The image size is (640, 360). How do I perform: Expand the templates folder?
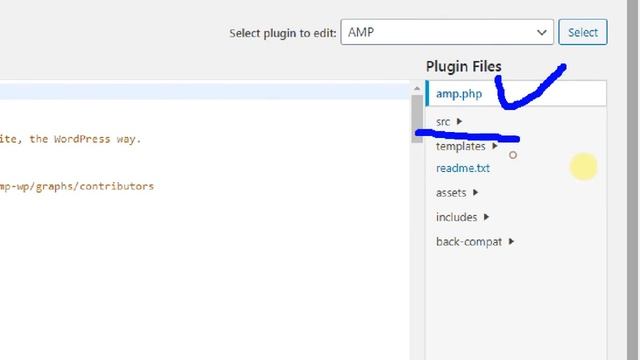click(x=467, y=146)
